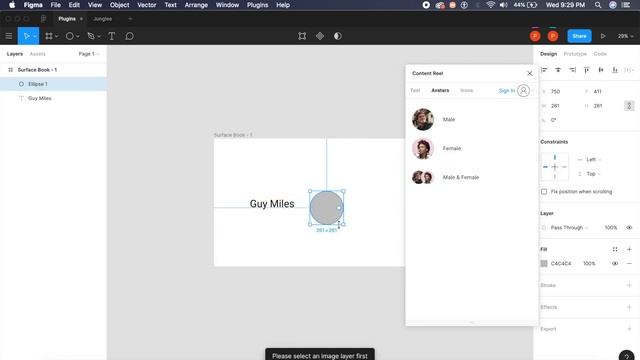The image size is (640, 360).
Task: Click the C4C4C4 fill color swatch
Action: 544,264
